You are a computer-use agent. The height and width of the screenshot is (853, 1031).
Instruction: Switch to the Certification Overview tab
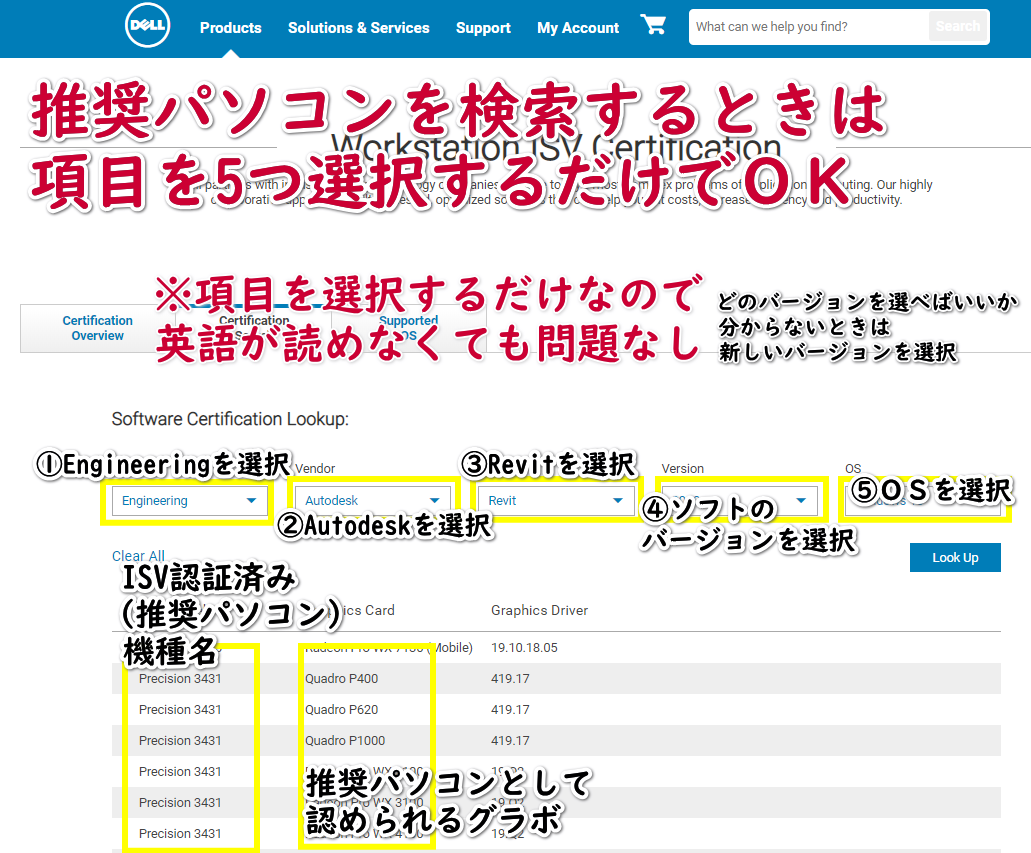coord(97,328)
